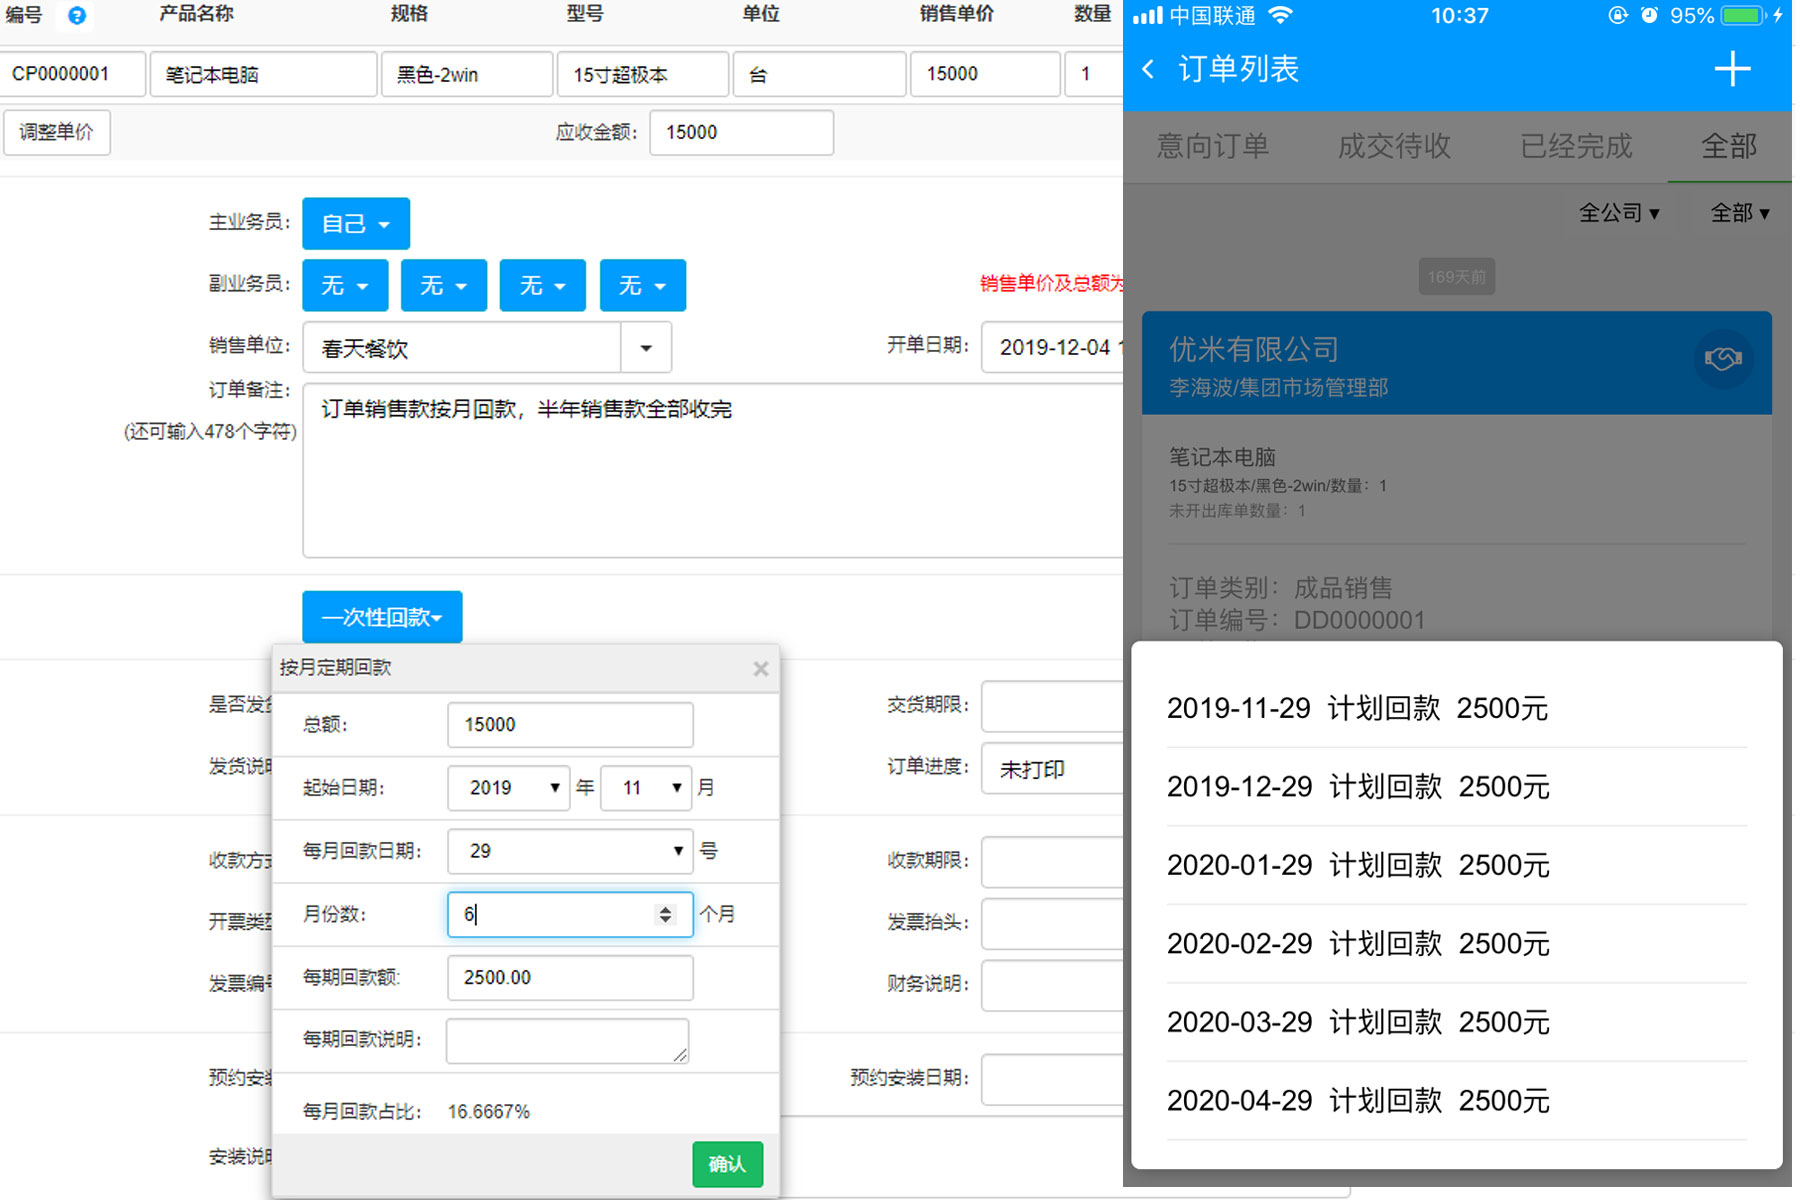Screen dimensions: 1800x1200
Task: Tap the handshake icon on 优米有限公司 card
Action: 1723,359
